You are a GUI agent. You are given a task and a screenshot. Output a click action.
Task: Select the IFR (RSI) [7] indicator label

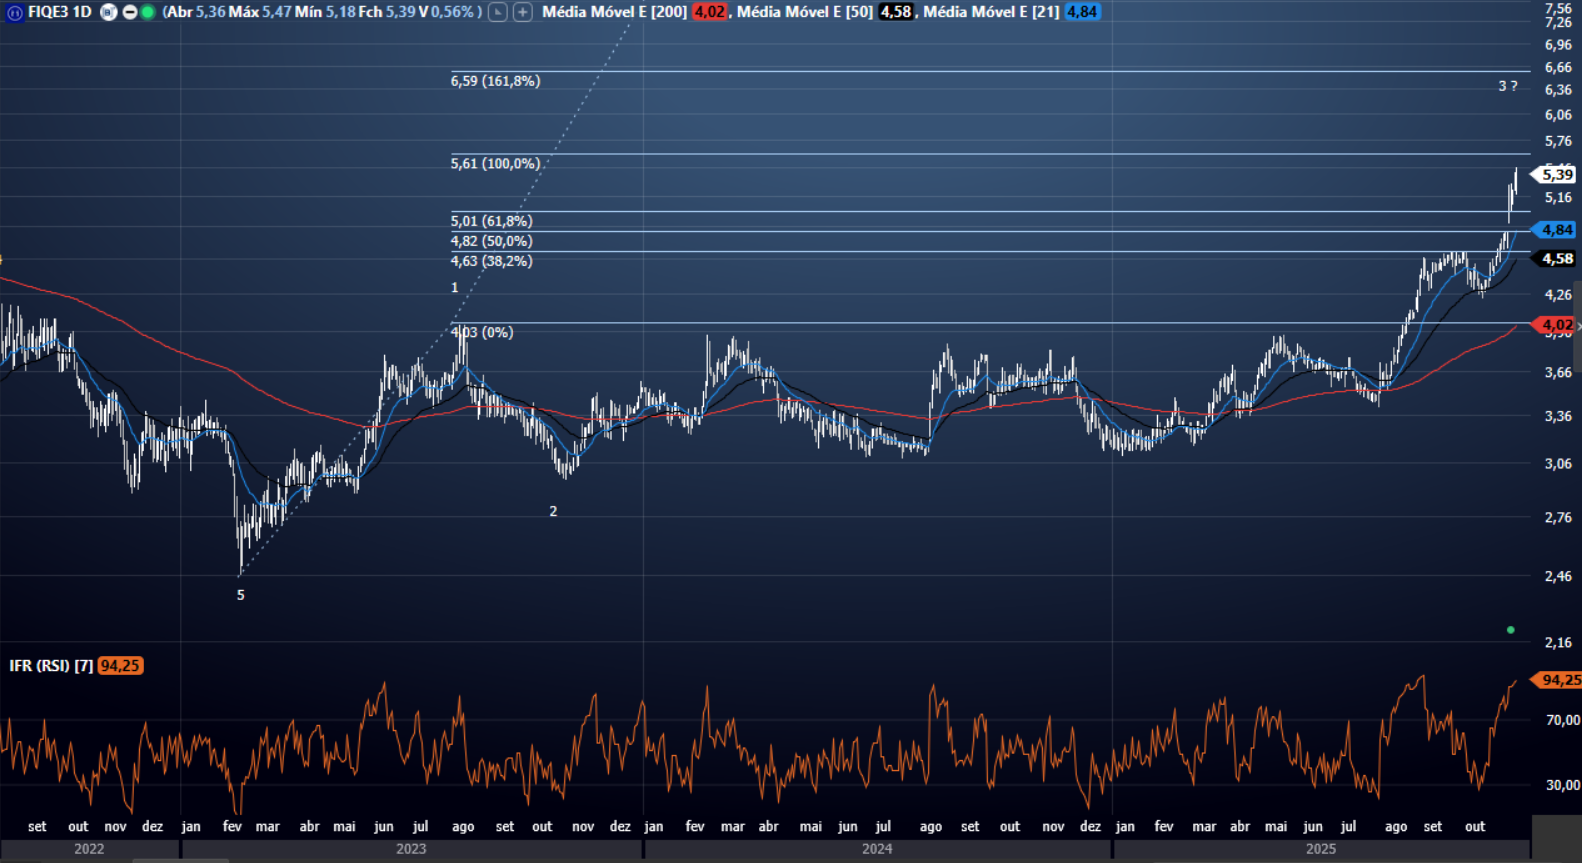point(51,666)
